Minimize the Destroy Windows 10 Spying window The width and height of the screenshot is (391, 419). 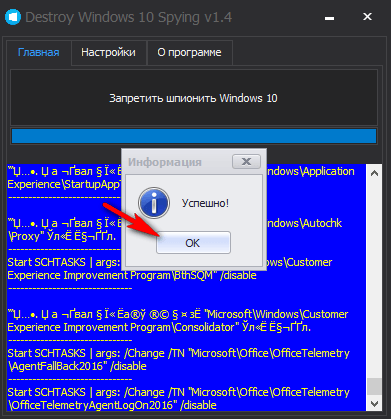(329, 17)
